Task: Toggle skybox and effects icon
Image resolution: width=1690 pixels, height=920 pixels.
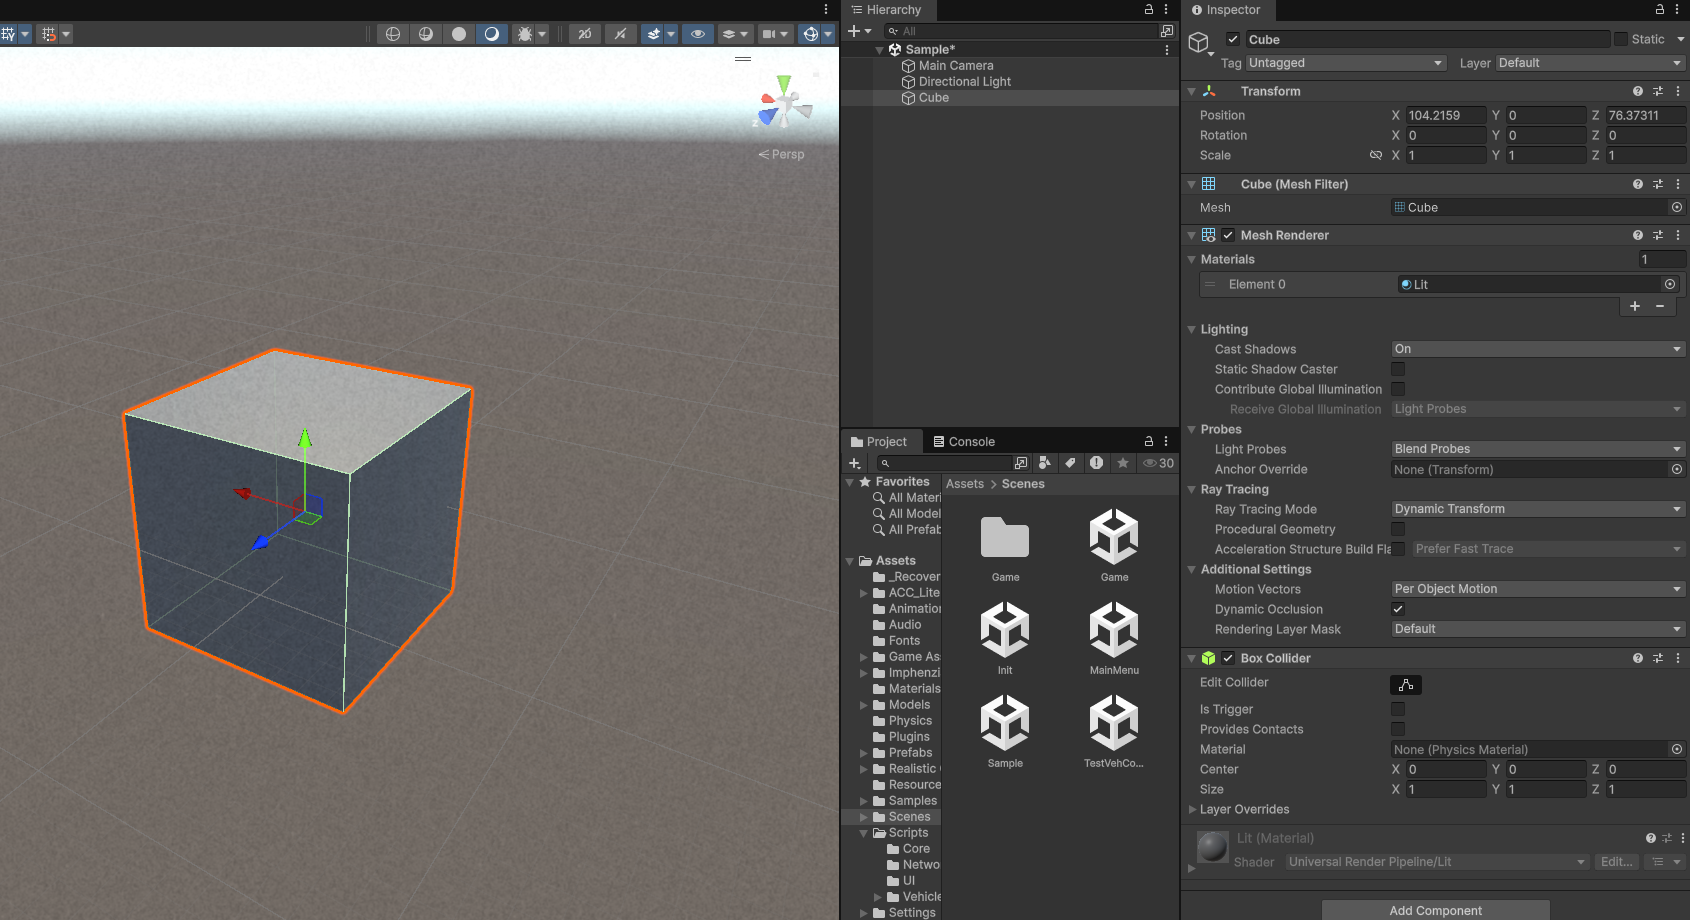Action: point(653,34)
